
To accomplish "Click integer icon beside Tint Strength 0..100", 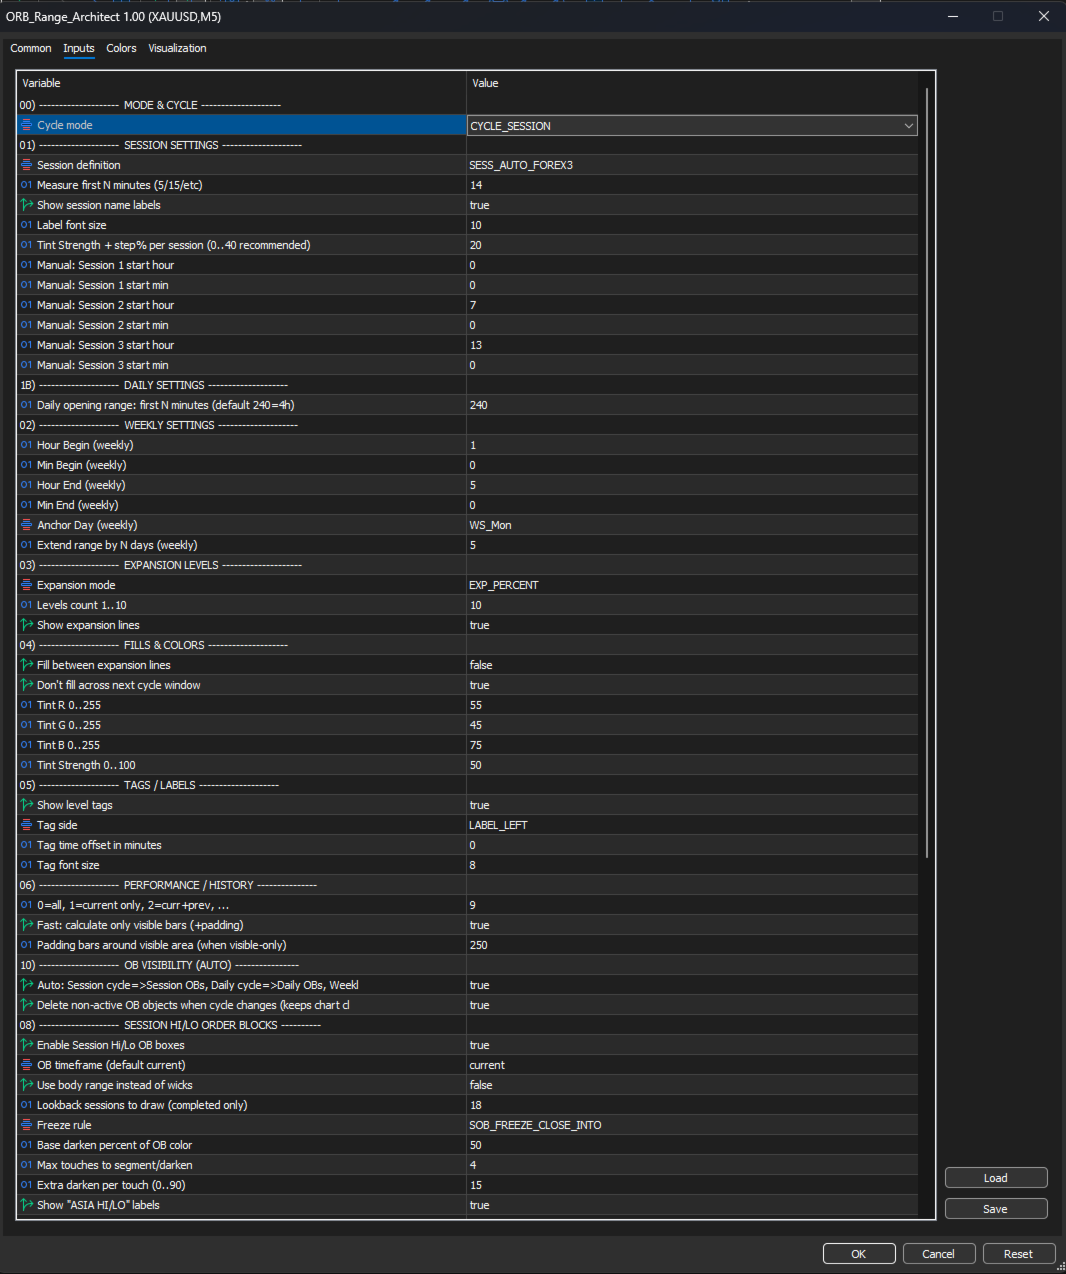I will tap(27, 765).
